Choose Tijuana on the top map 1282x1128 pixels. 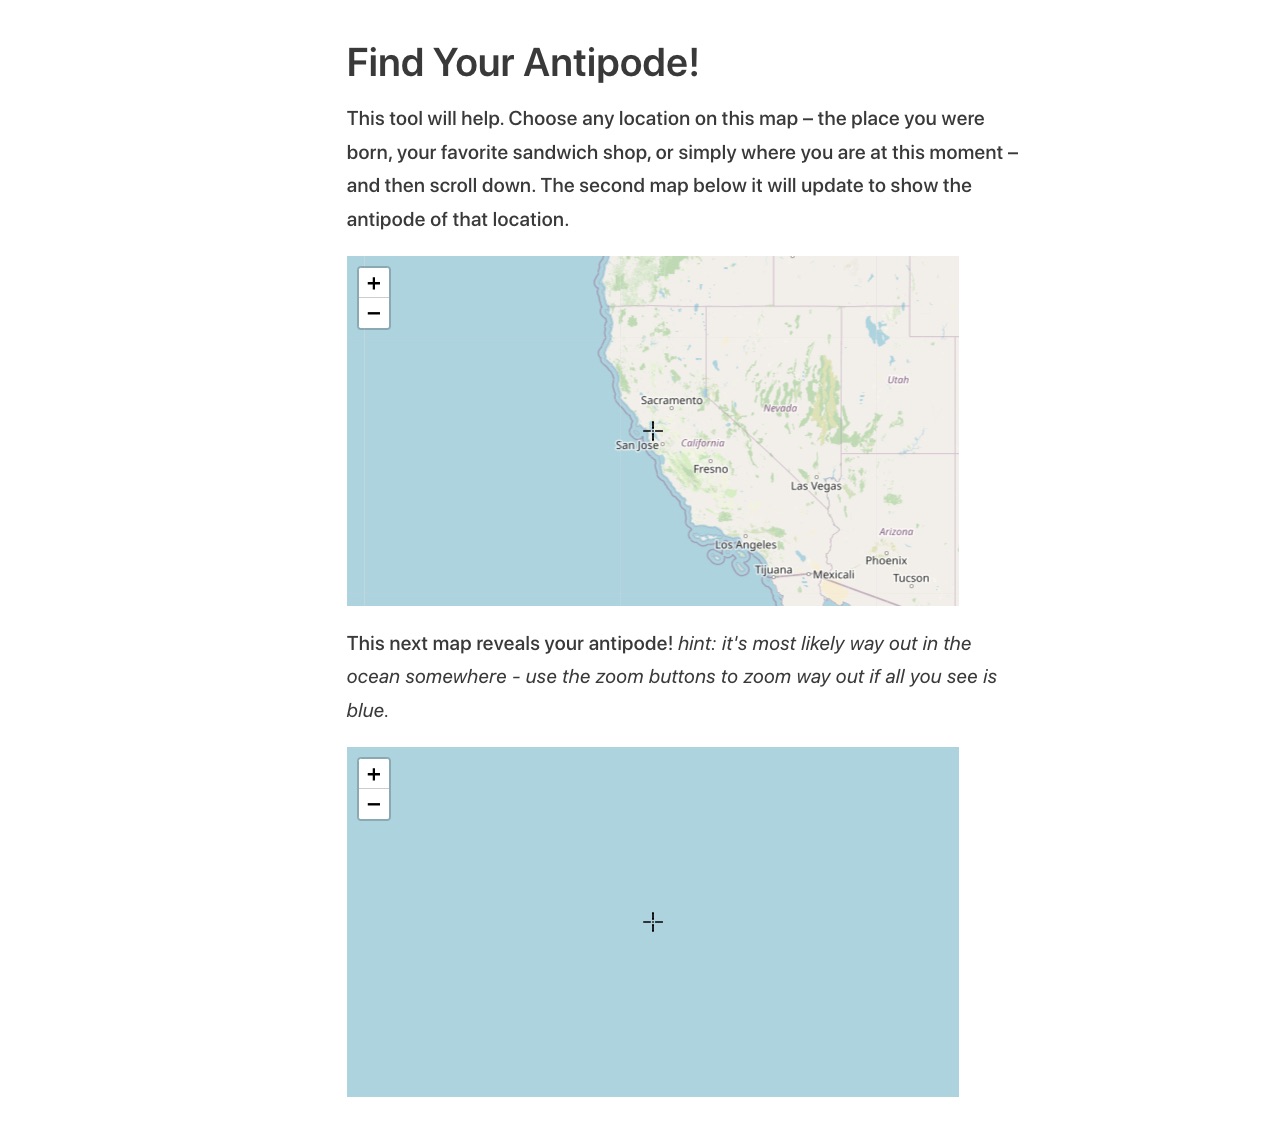tap(773, 570)
